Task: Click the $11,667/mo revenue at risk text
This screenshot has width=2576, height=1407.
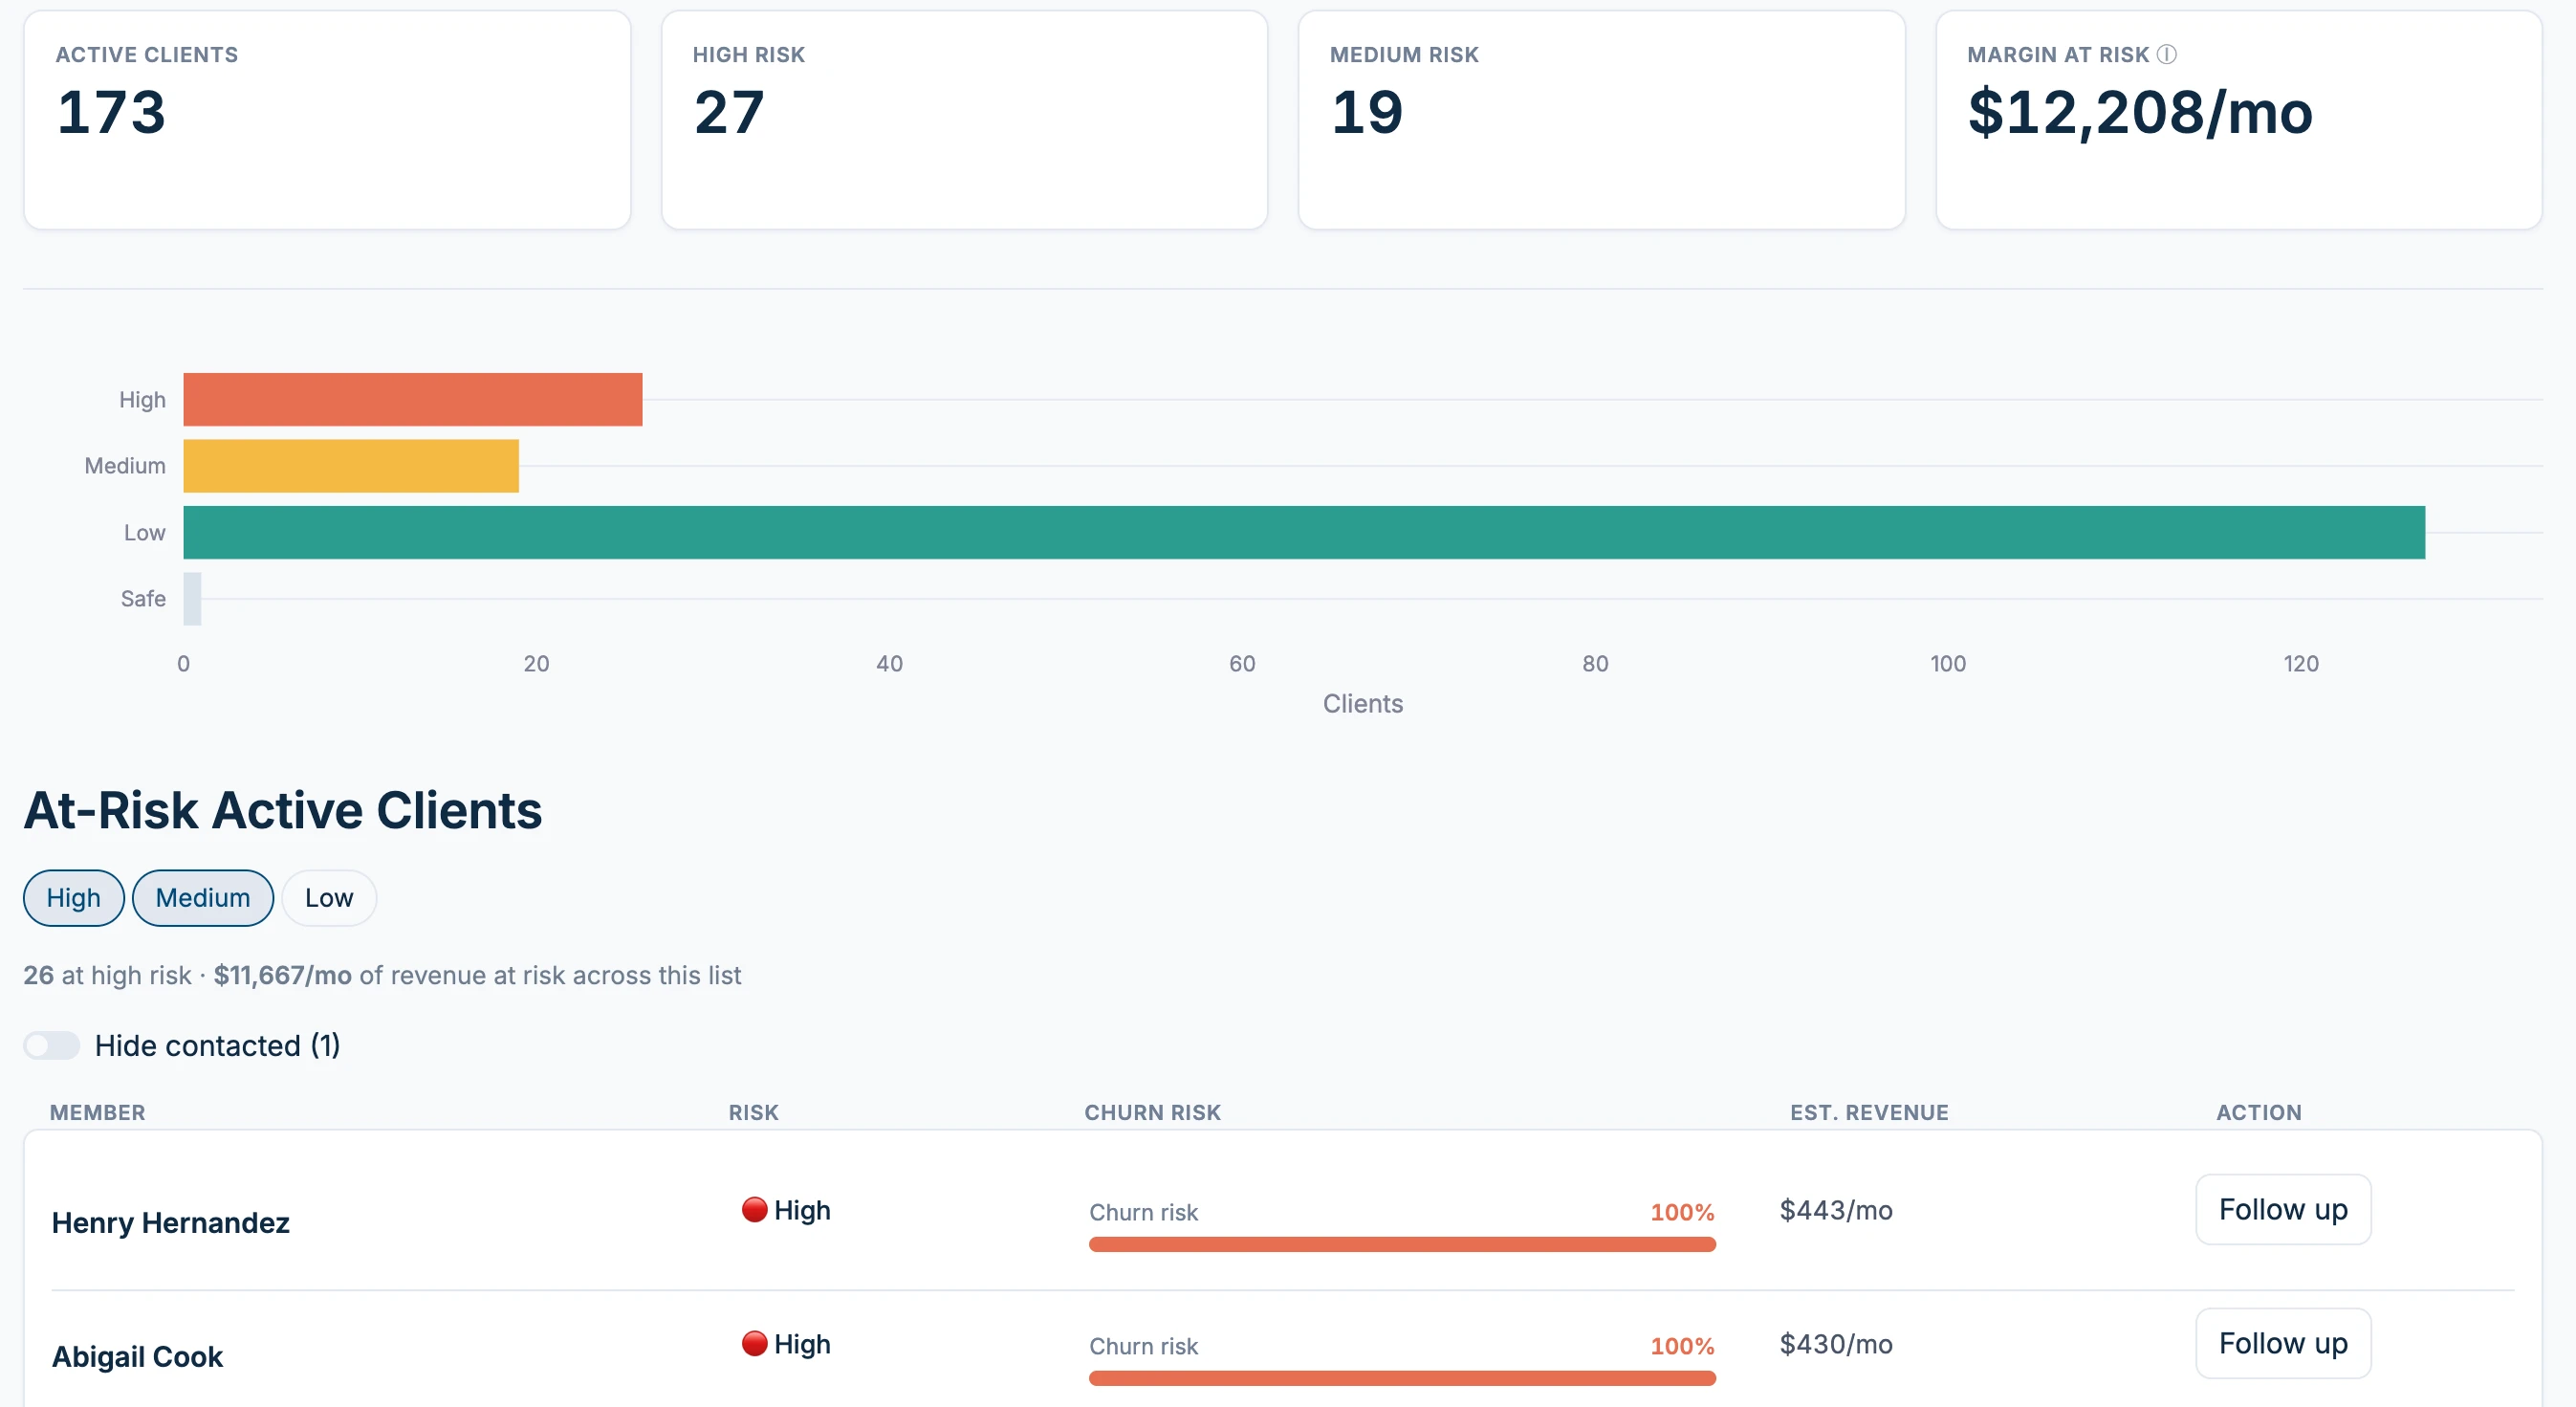Action: coord(283,975)
